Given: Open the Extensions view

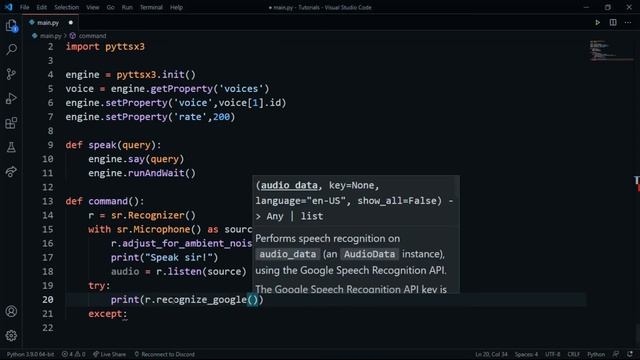Looking at the screenshot, I should pyautogui.click(x=11, y=123).
